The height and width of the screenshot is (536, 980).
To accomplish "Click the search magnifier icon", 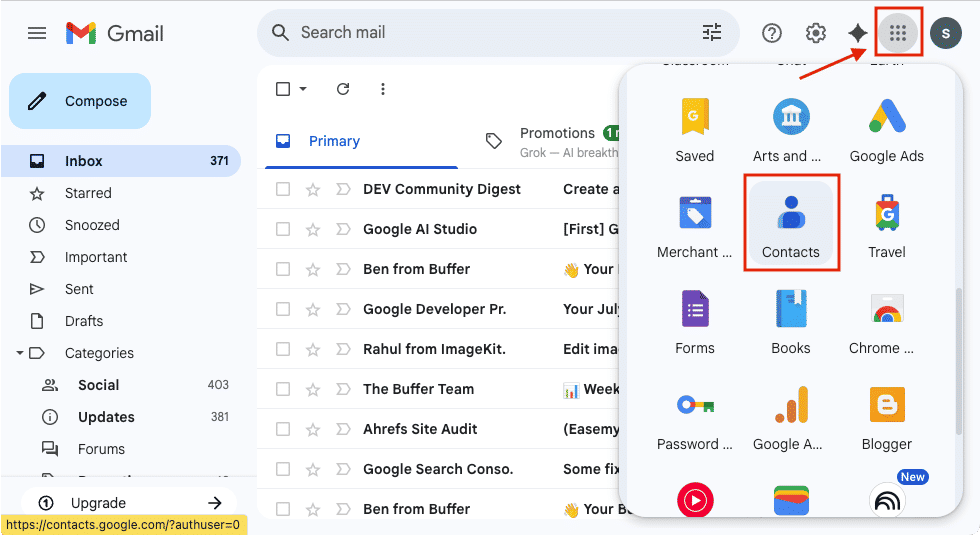I will coord(280,32).
